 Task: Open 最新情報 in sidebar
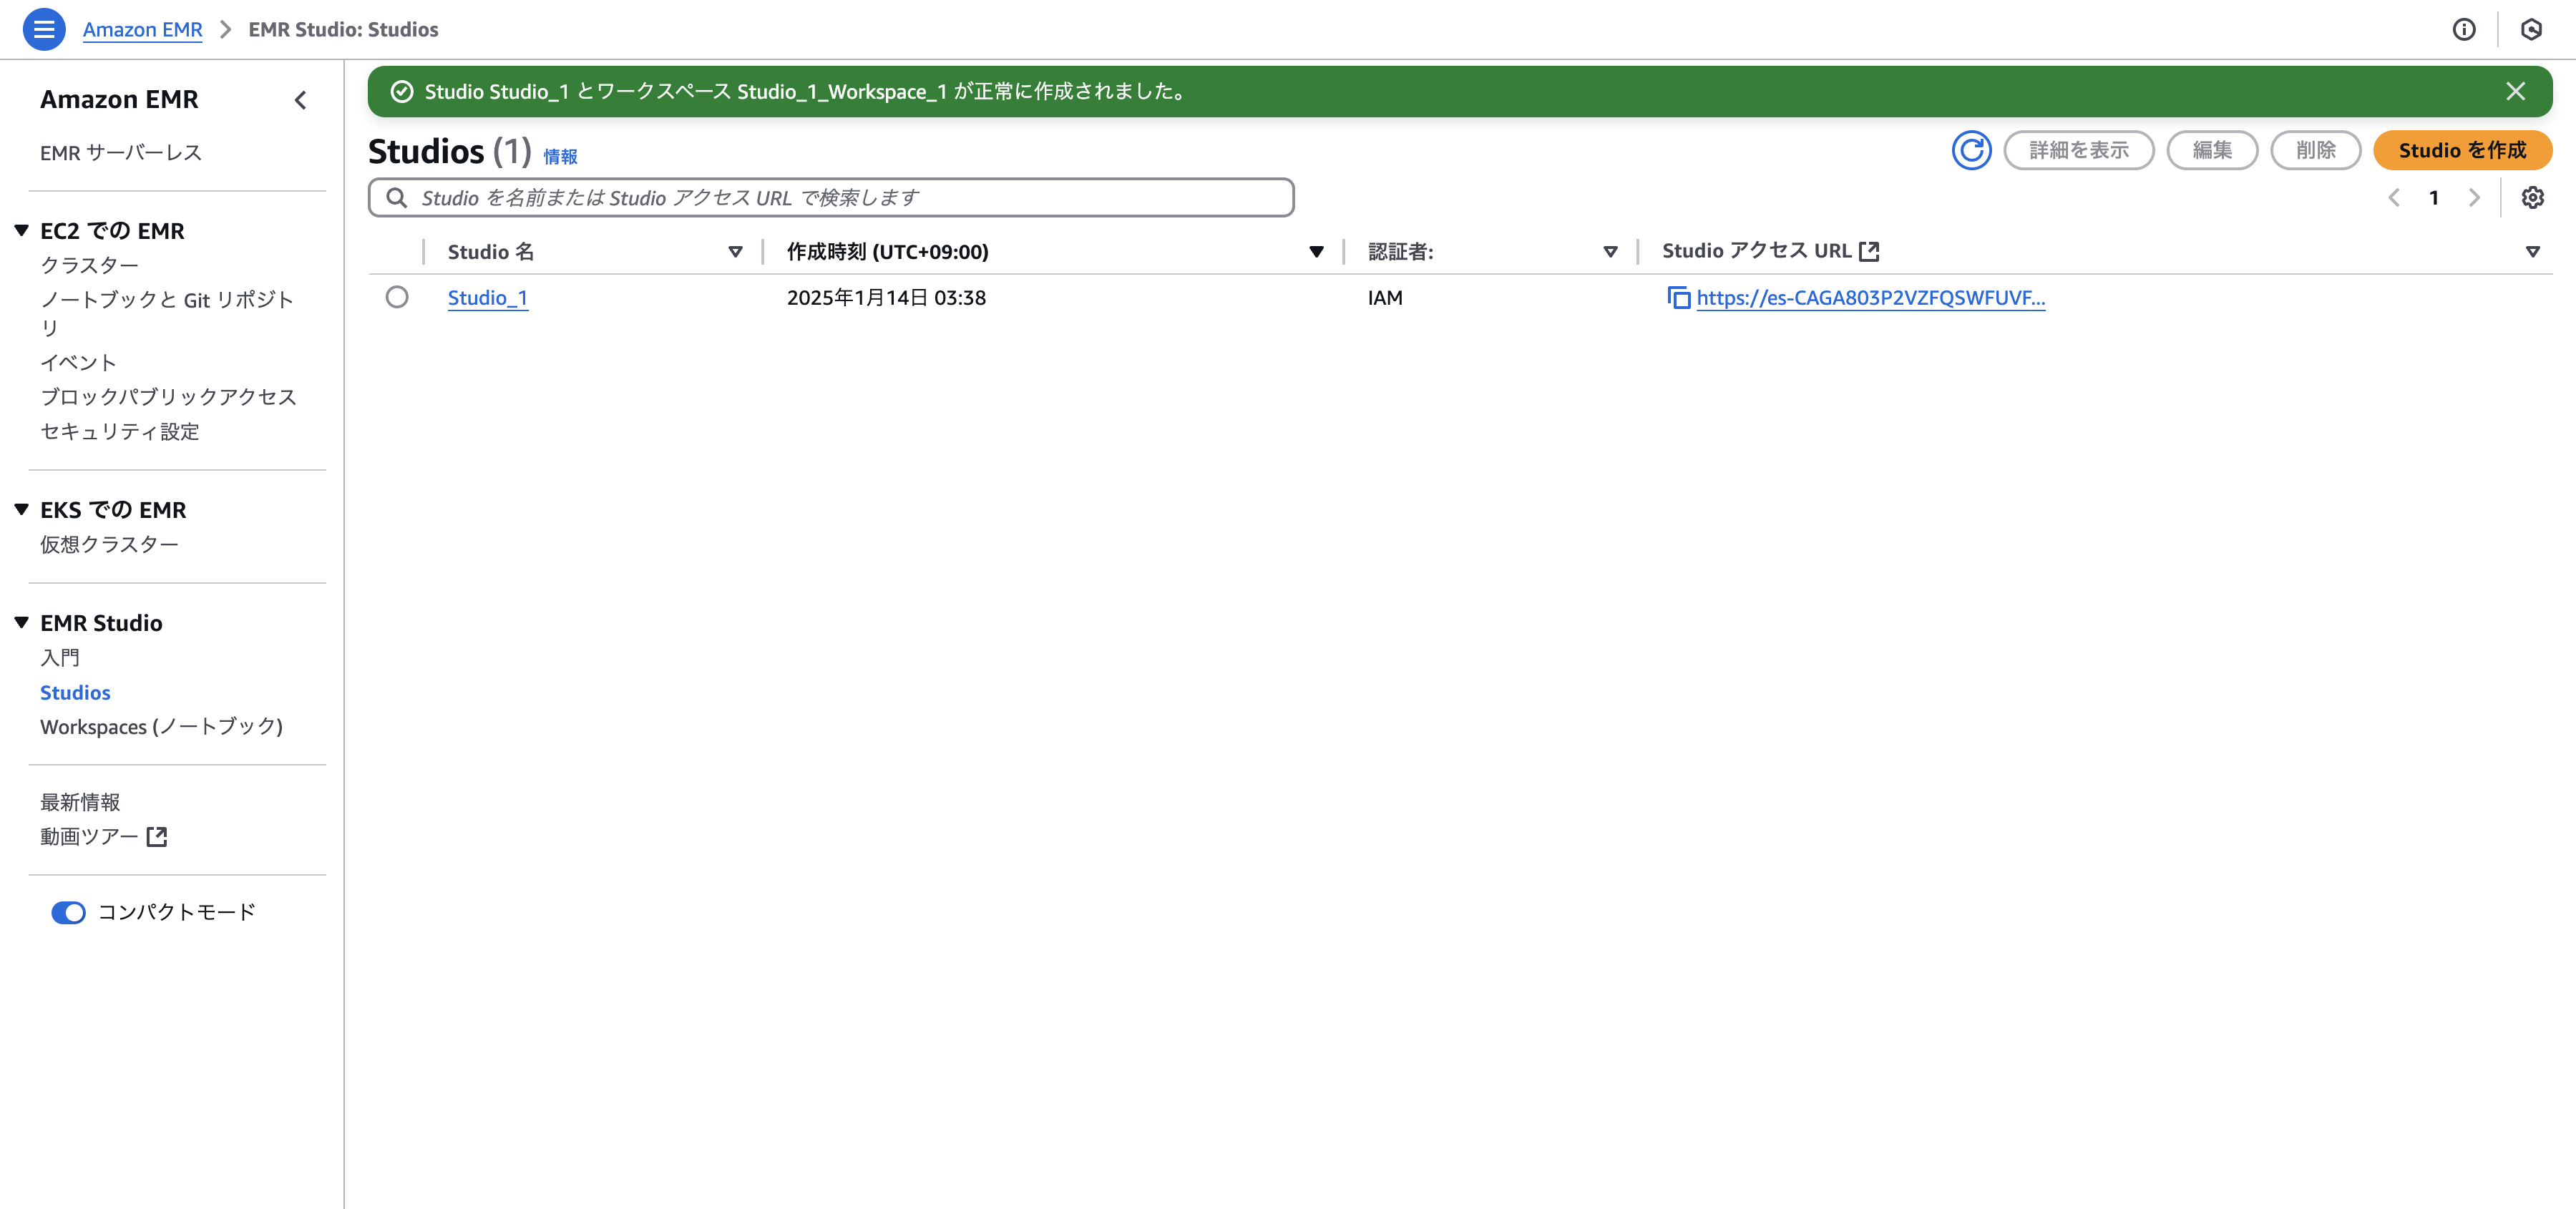[80, 802]
